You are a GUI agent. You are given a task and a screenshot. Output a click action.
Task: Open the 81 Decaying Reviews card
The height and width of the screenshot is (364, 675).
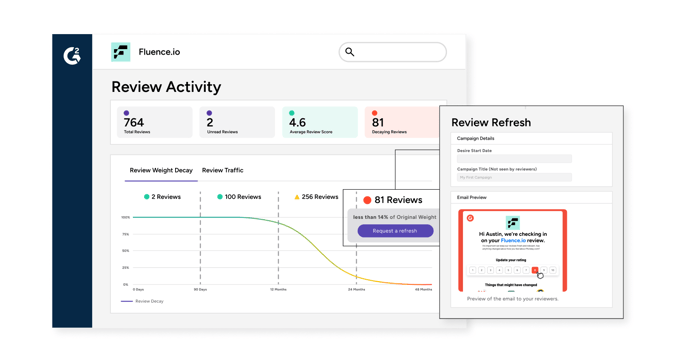coord(402,122)
